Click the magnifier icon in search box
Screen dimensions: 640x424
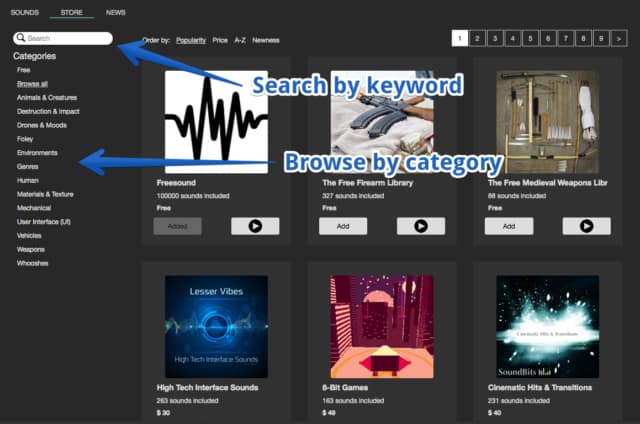[21, 38]
